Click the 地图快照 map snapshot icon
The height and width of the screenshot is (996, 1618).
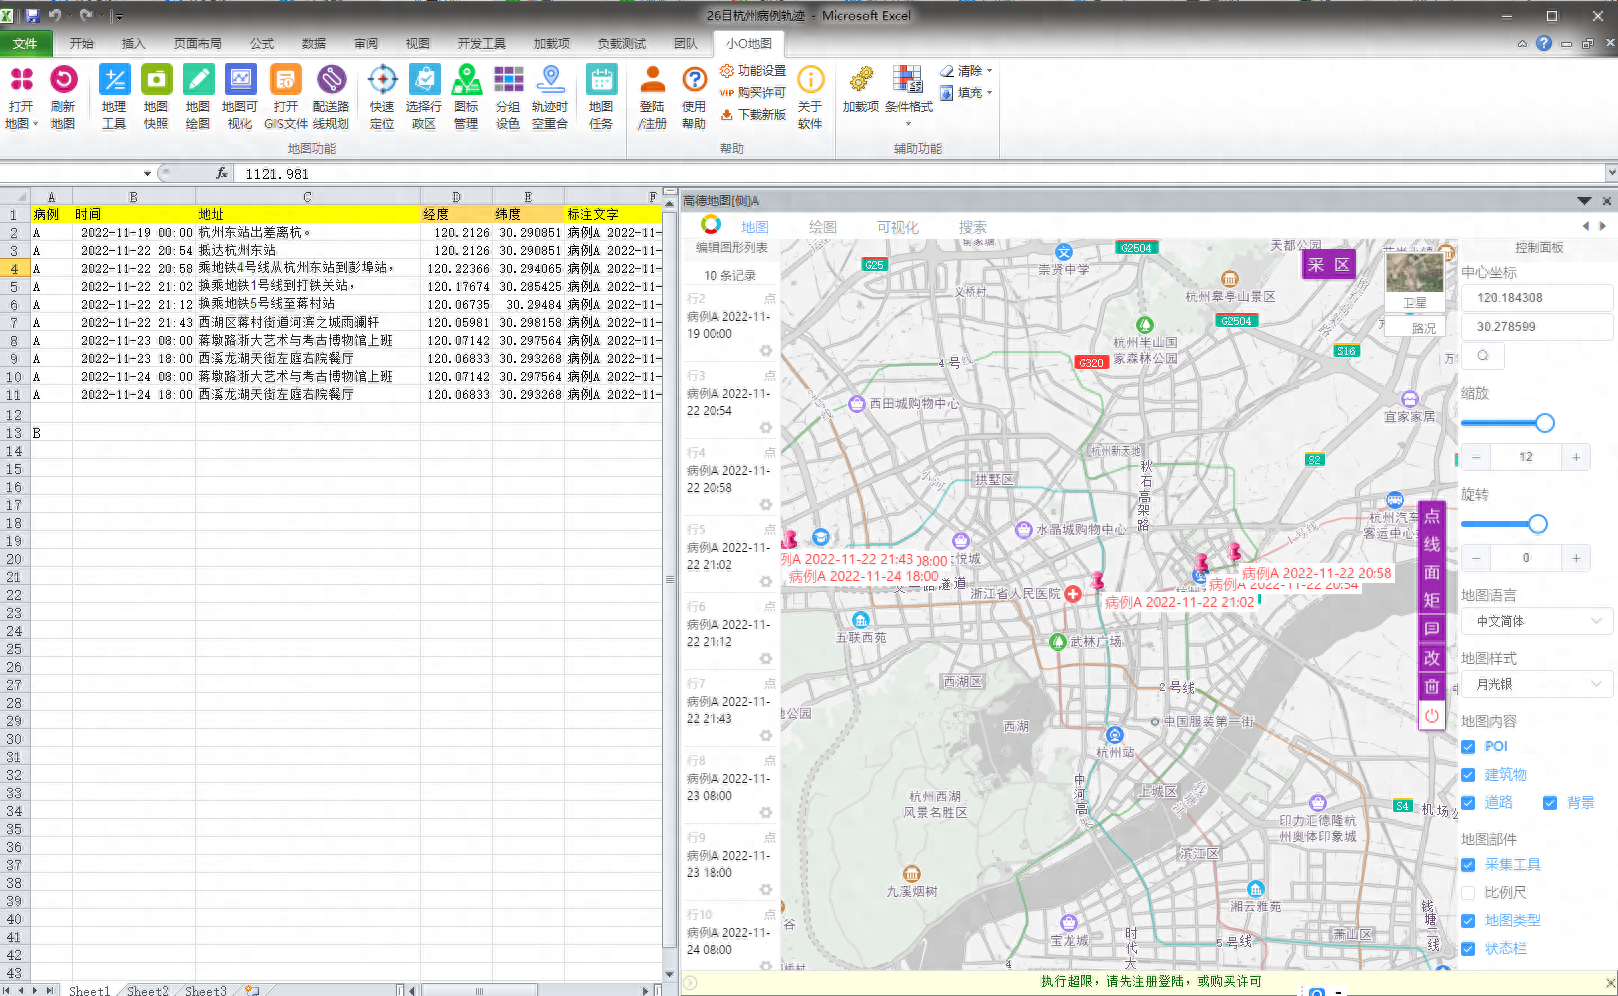pos(156,80)
